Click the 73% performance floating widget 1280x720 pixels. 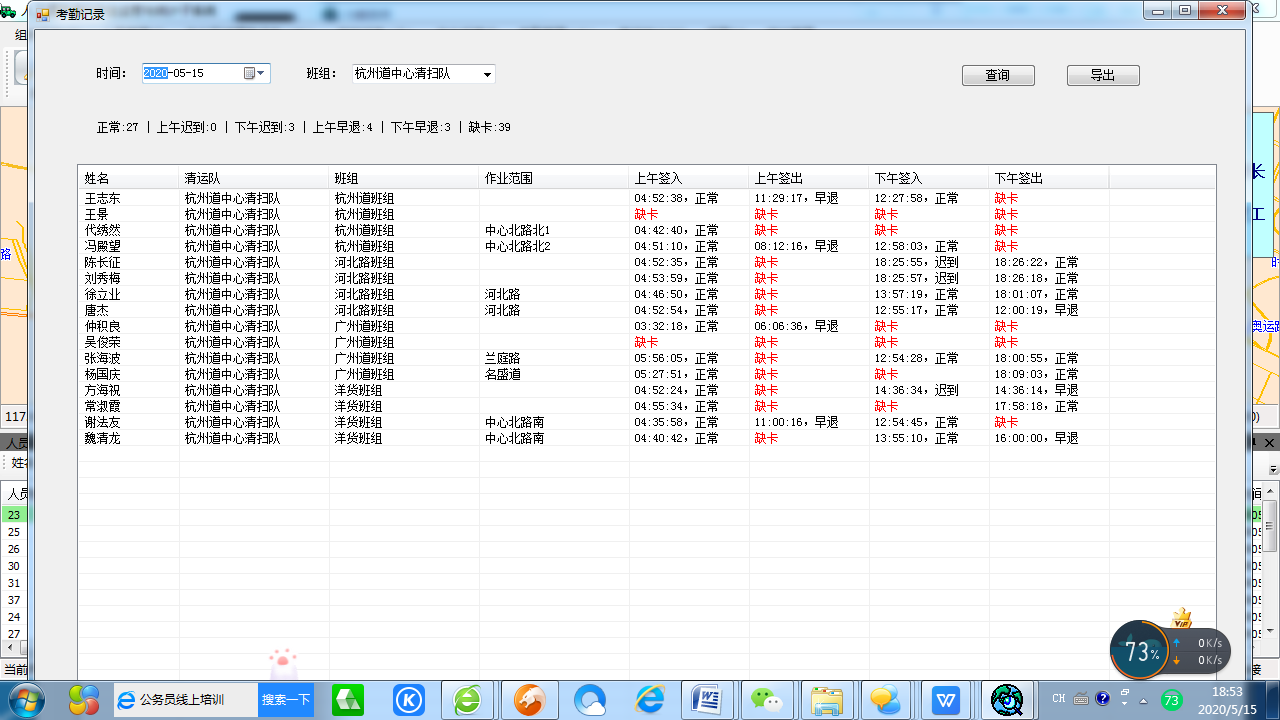coord(1140,651)
